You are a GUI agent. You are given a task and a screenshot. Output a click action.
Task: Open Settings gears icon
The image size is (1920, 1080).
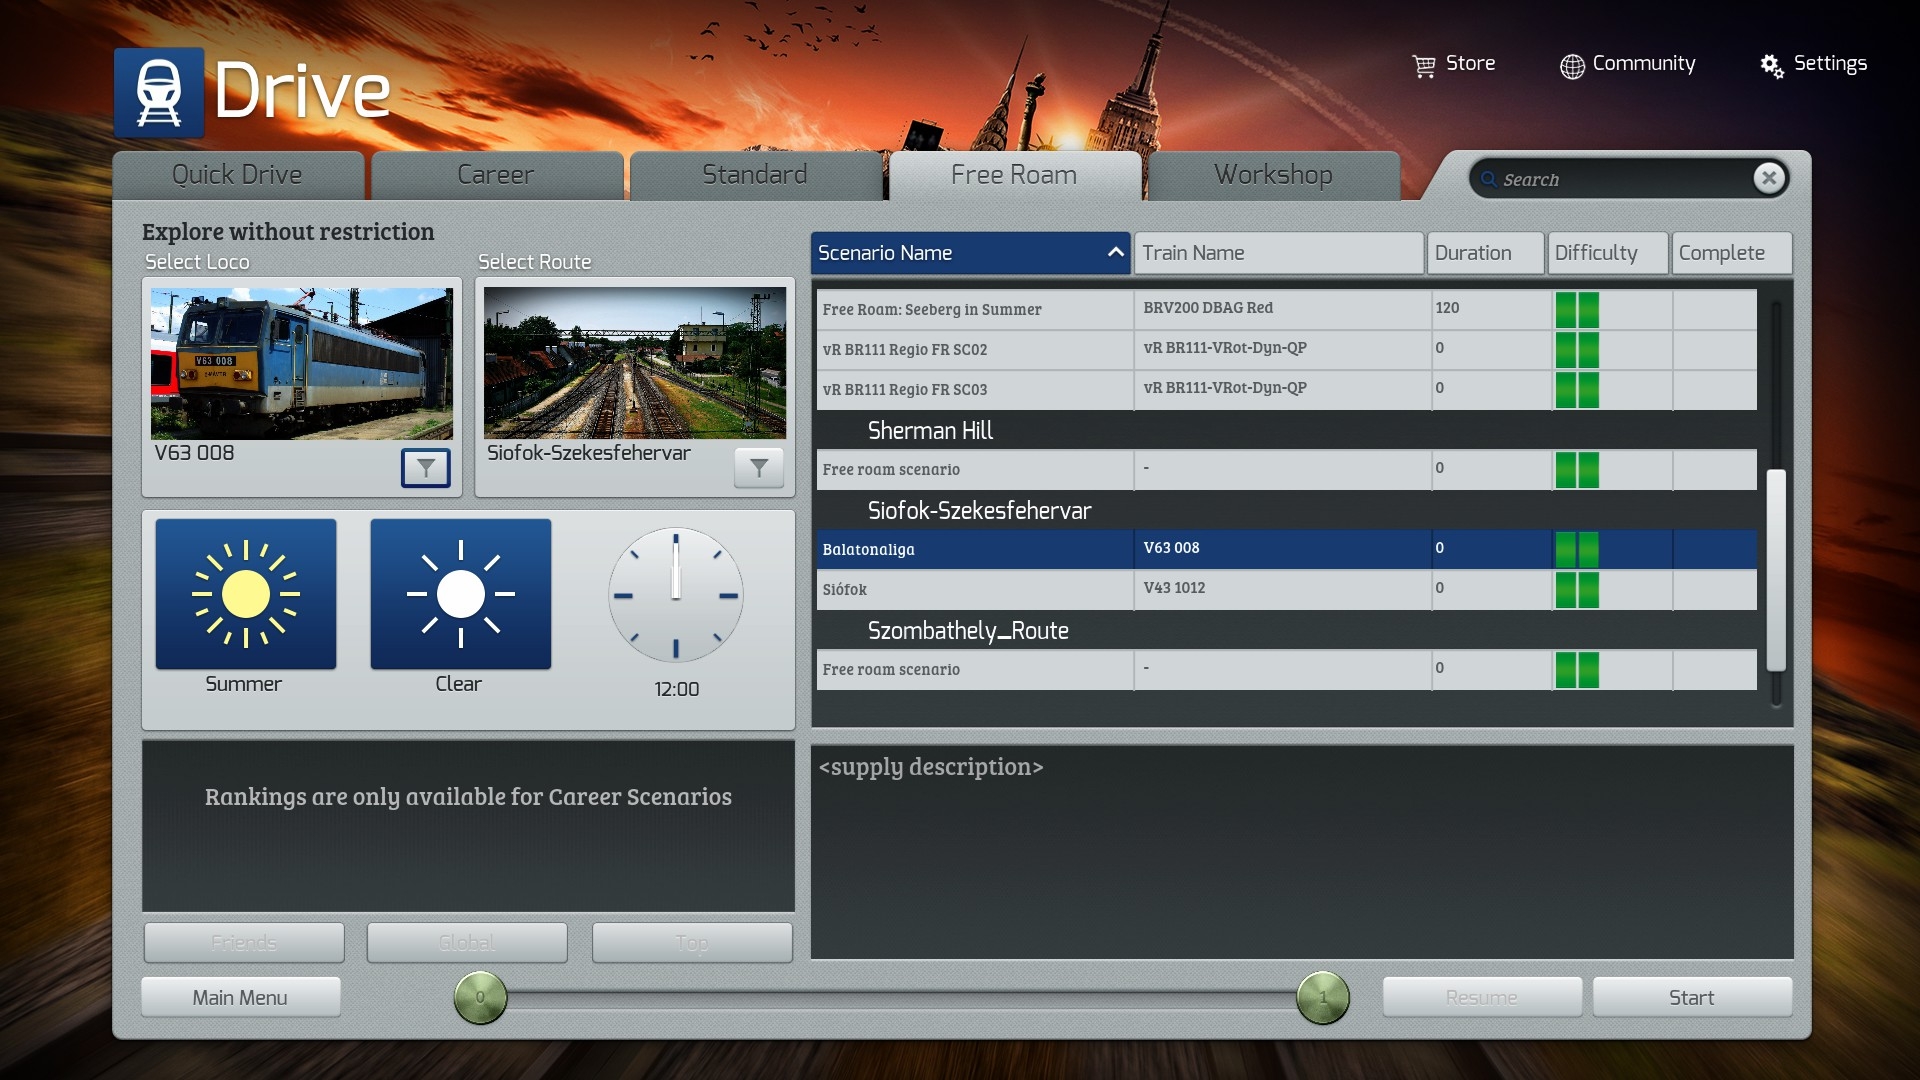click(1771, 66)
